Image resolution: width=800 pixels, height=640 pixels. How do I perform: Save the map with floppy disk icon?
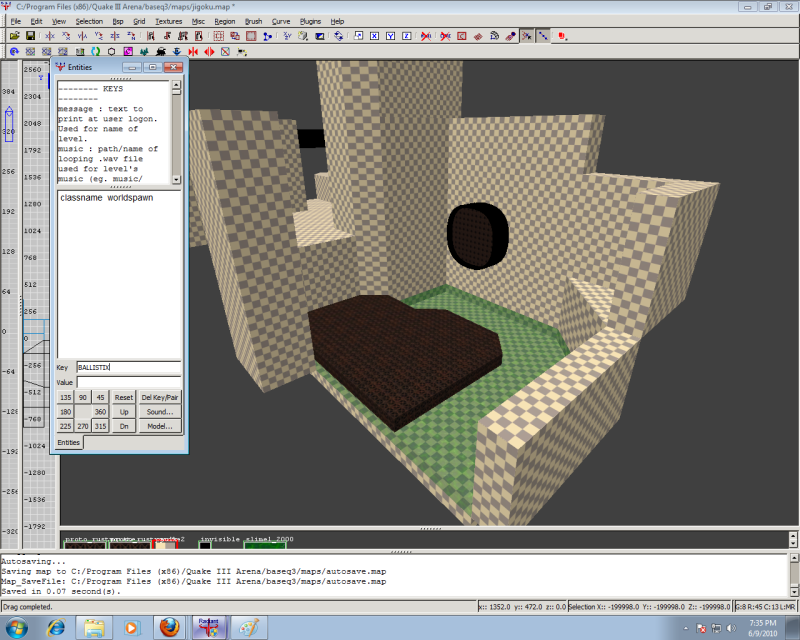click(30, 36)
